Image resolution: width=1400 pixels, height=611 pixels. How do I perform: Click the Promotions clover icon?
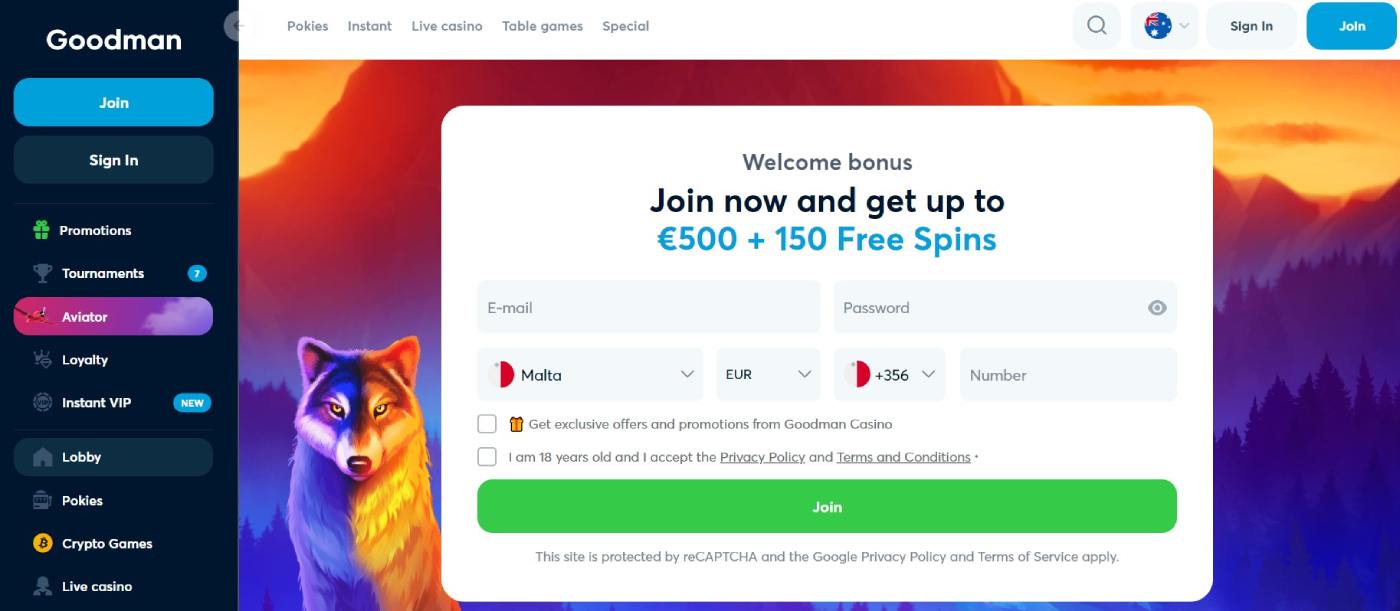point(41,230)
